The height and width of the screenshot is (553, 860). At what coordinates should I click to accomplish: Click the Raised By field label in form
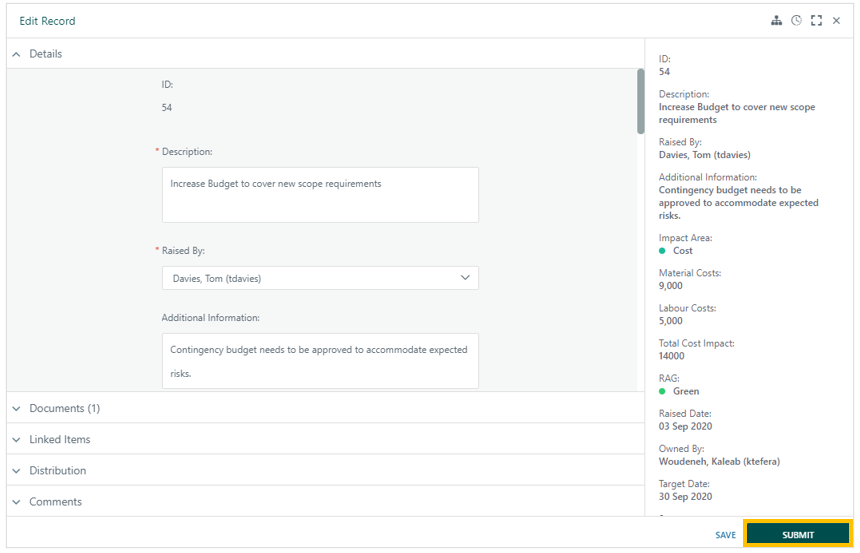tap(183, 251)
